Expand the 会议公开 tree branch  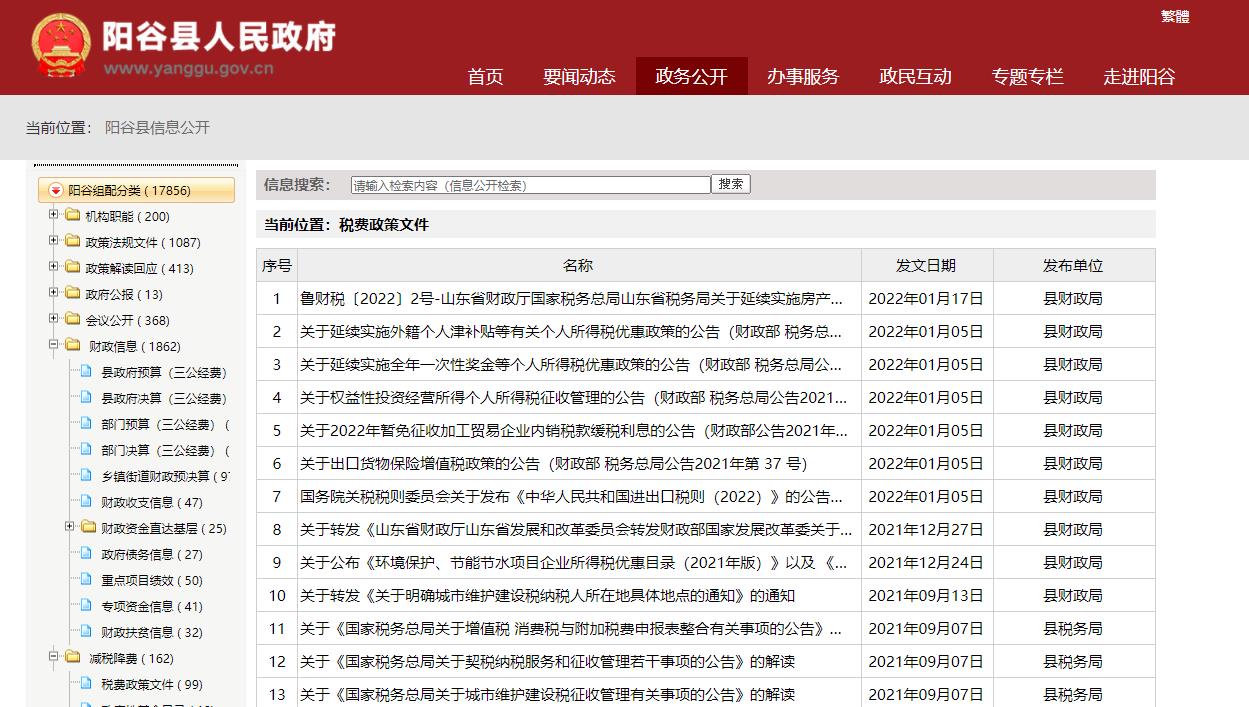click(54, 319)
